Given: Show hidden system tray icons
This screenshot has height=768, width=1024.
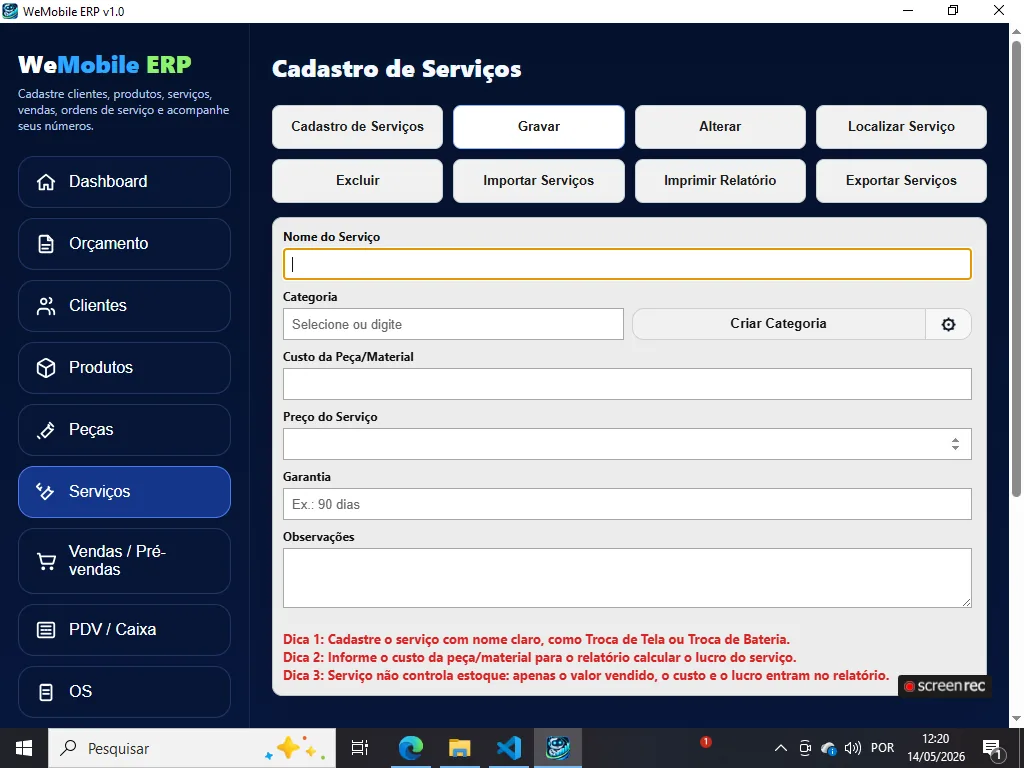Looking at the screenshot, I should pos(780,748).
